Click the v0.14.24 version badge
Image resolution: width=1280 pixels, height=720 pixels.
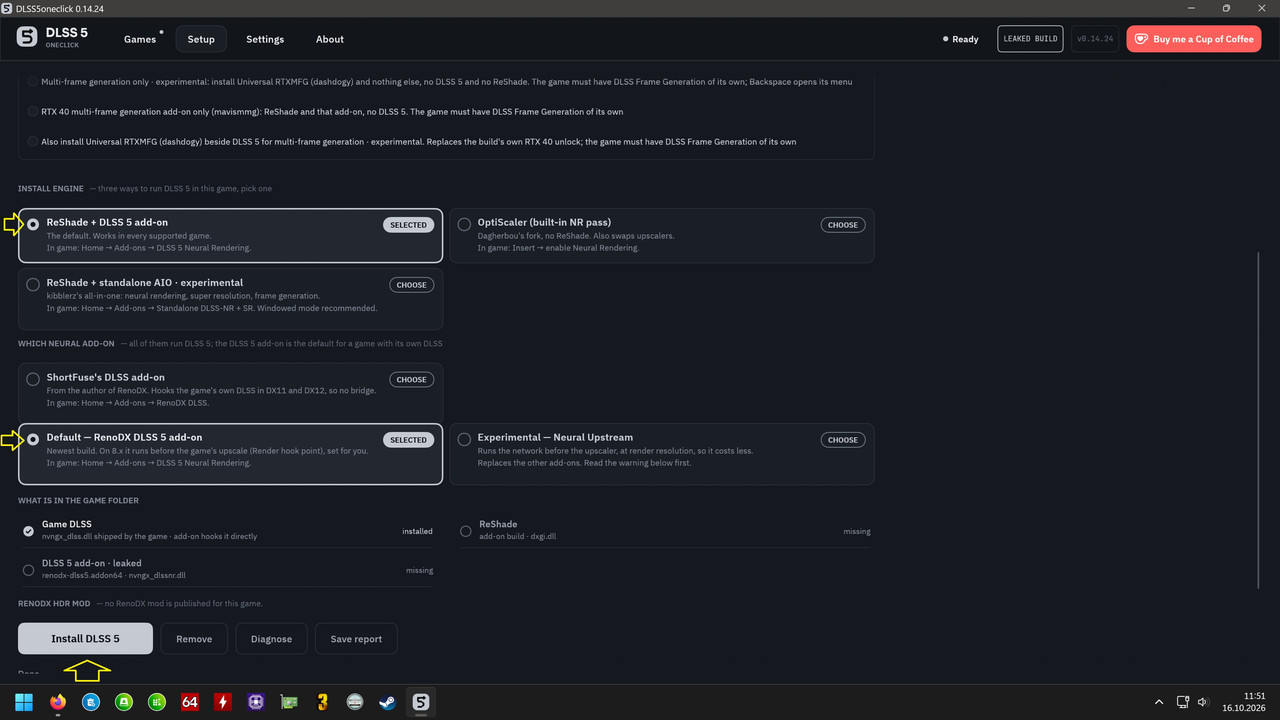click(x=1095, y=39)
